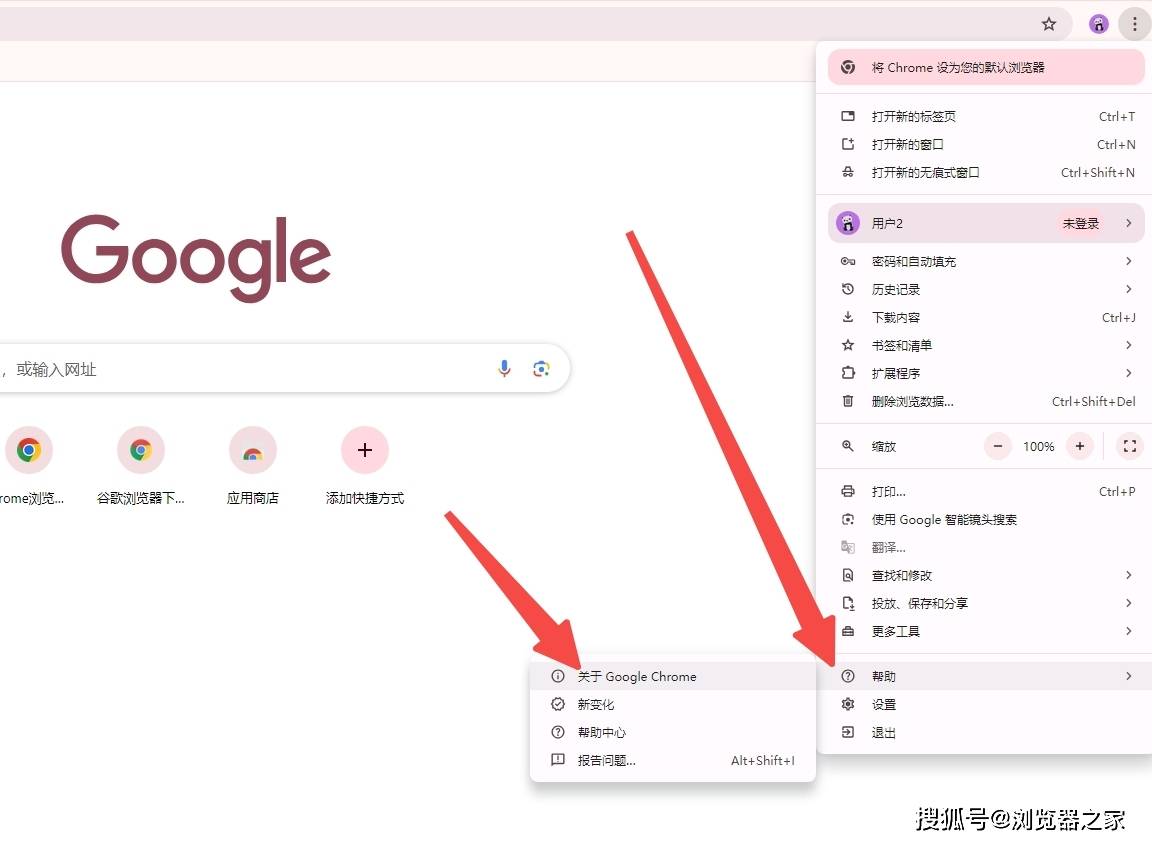The width and height of the screenshot is (1152, 844).
Task: Click the new tab icon in menu
Action: click(848, 116)
